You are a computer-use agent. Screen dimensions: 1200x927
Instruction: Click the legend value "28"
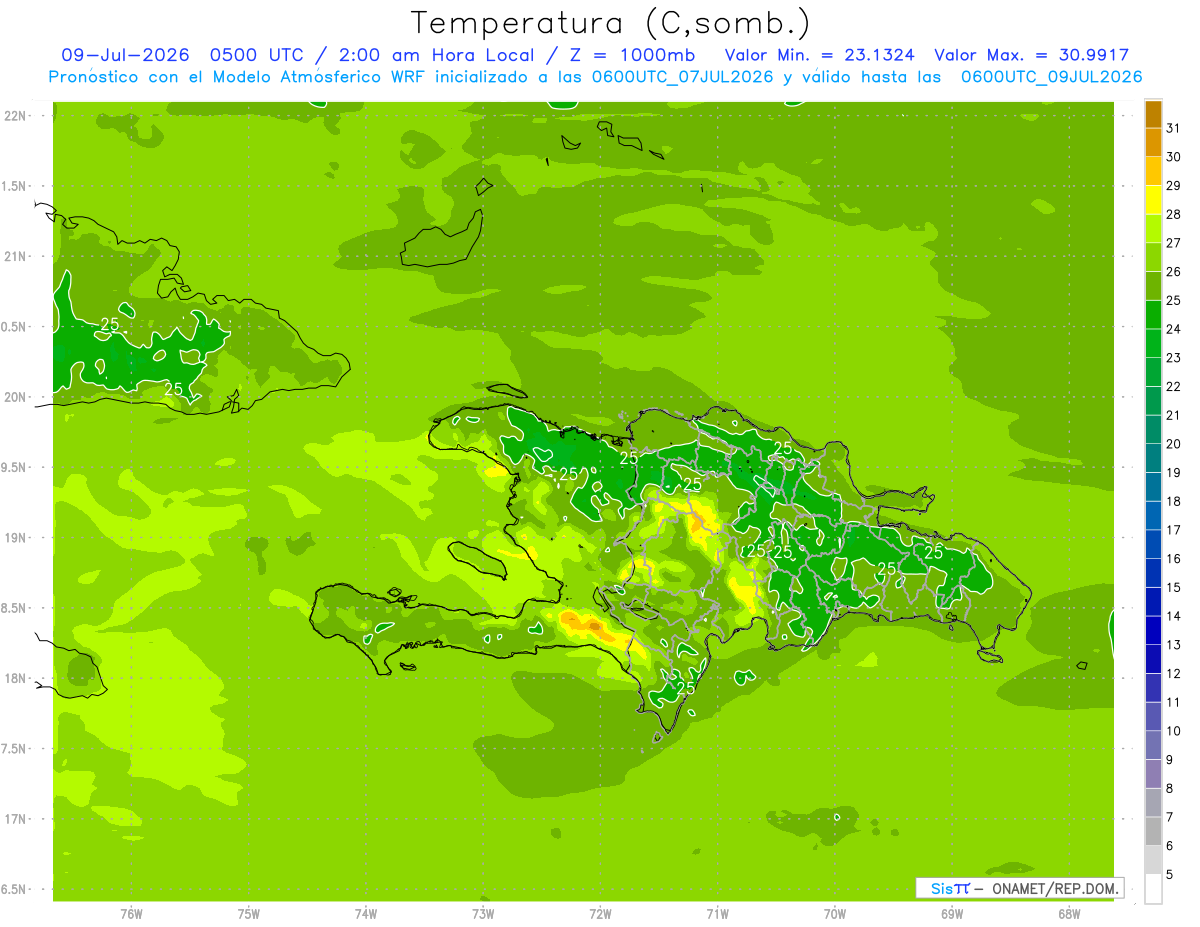click(x=1174, y=214)
